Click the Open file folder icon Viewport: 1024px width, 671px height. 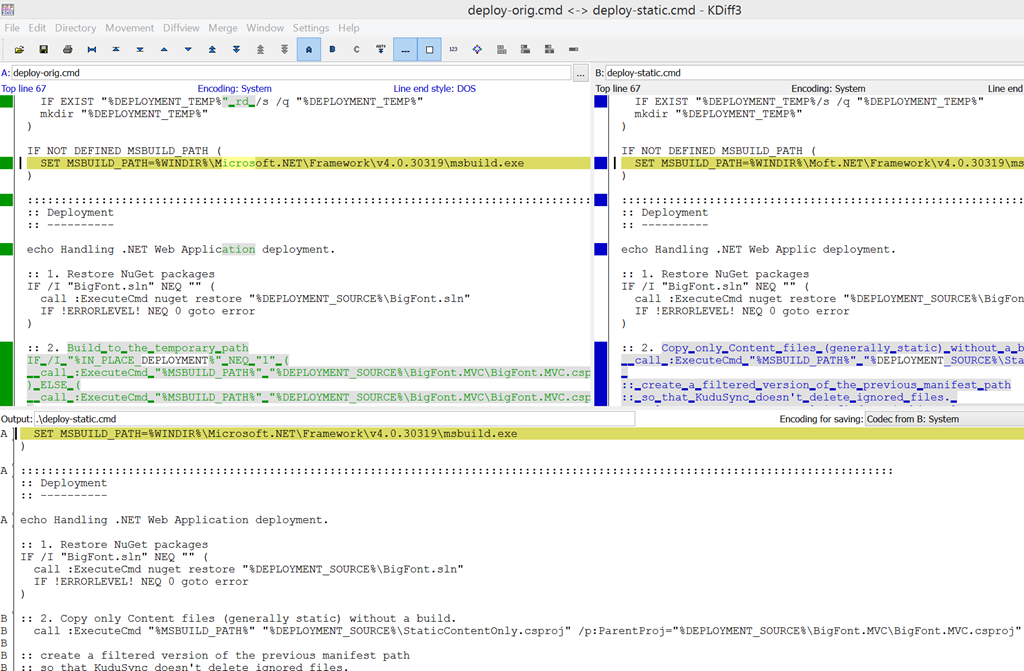click(20, 49)
